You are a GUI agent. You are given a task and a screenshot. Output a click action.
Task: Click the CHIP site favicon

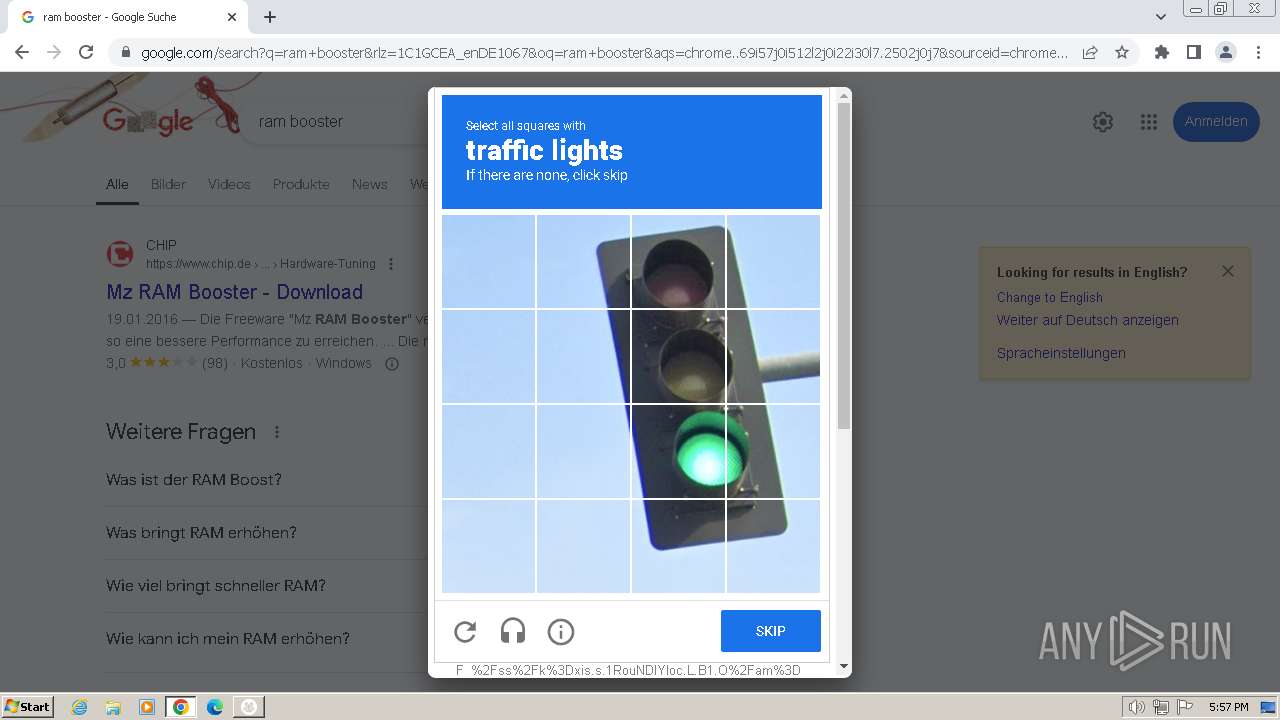tap(120, 254)
